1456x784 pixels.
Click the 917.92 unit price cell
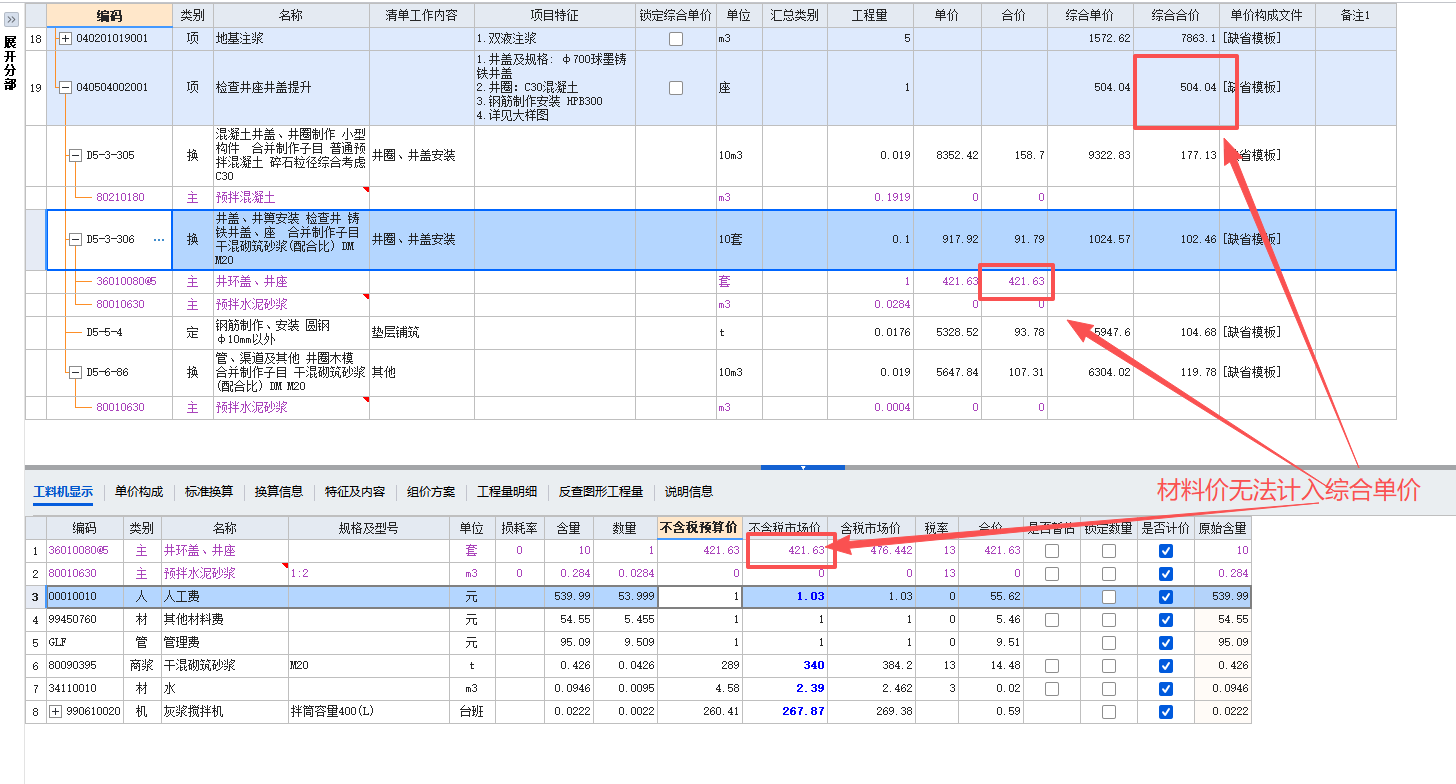[x=947, y=240]
